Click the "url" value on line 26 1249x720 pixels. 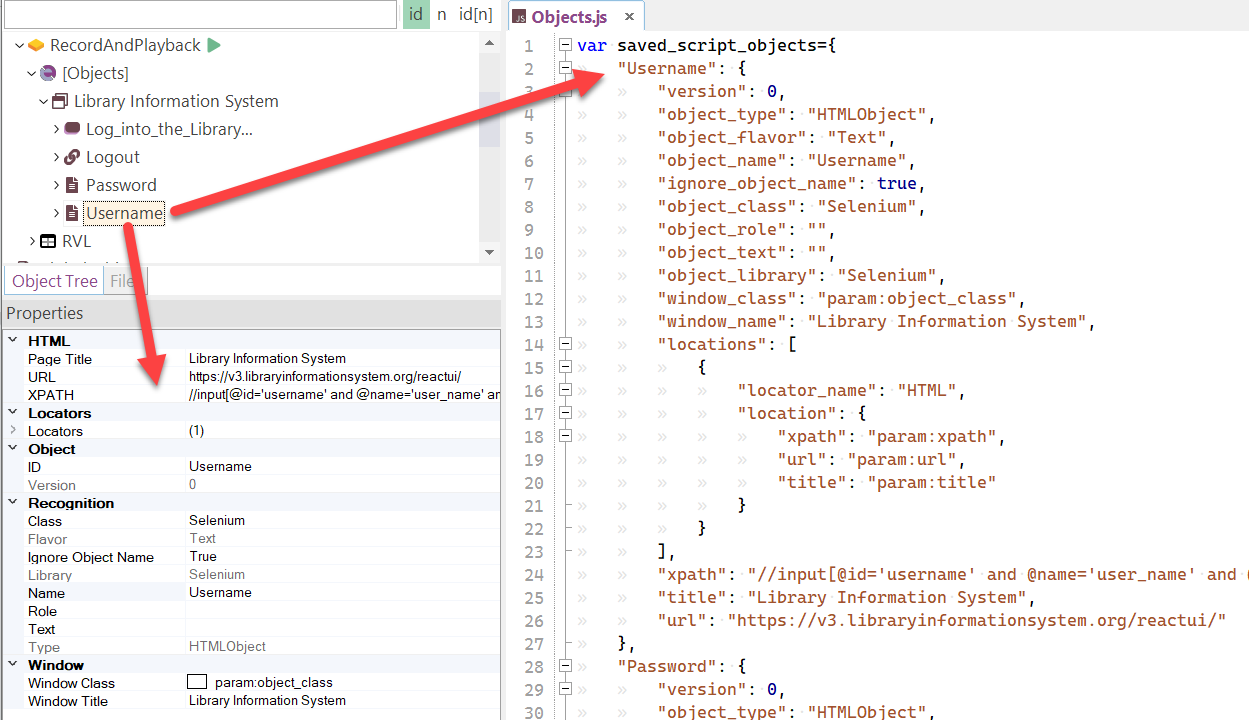coord(976,620)
